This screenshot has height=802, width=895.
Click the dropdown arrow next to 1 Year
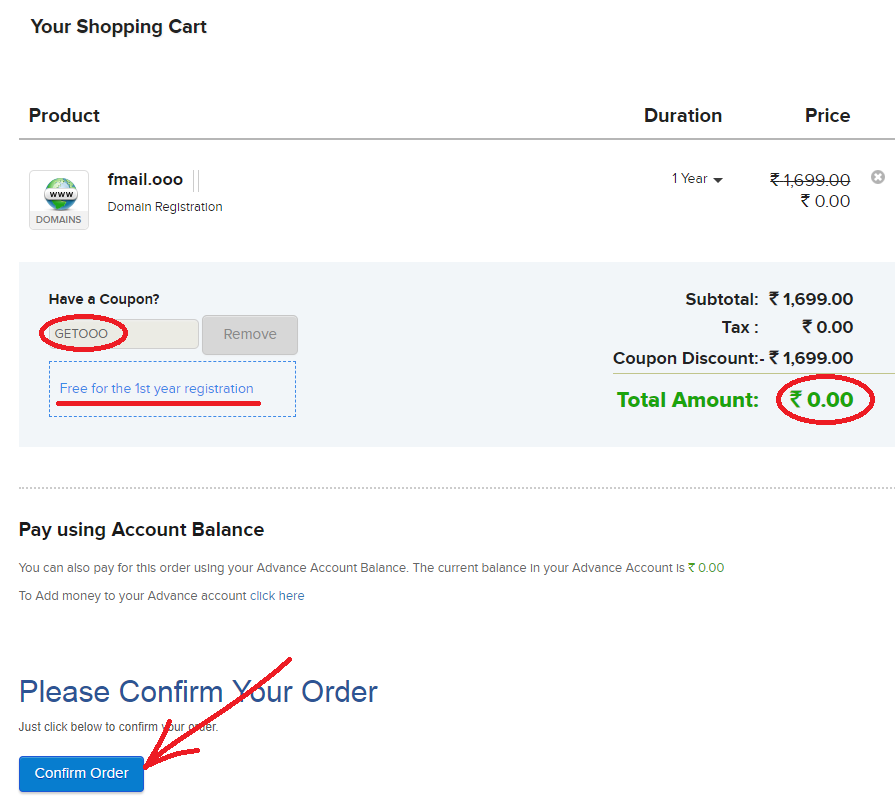click(x=718, y=180)
